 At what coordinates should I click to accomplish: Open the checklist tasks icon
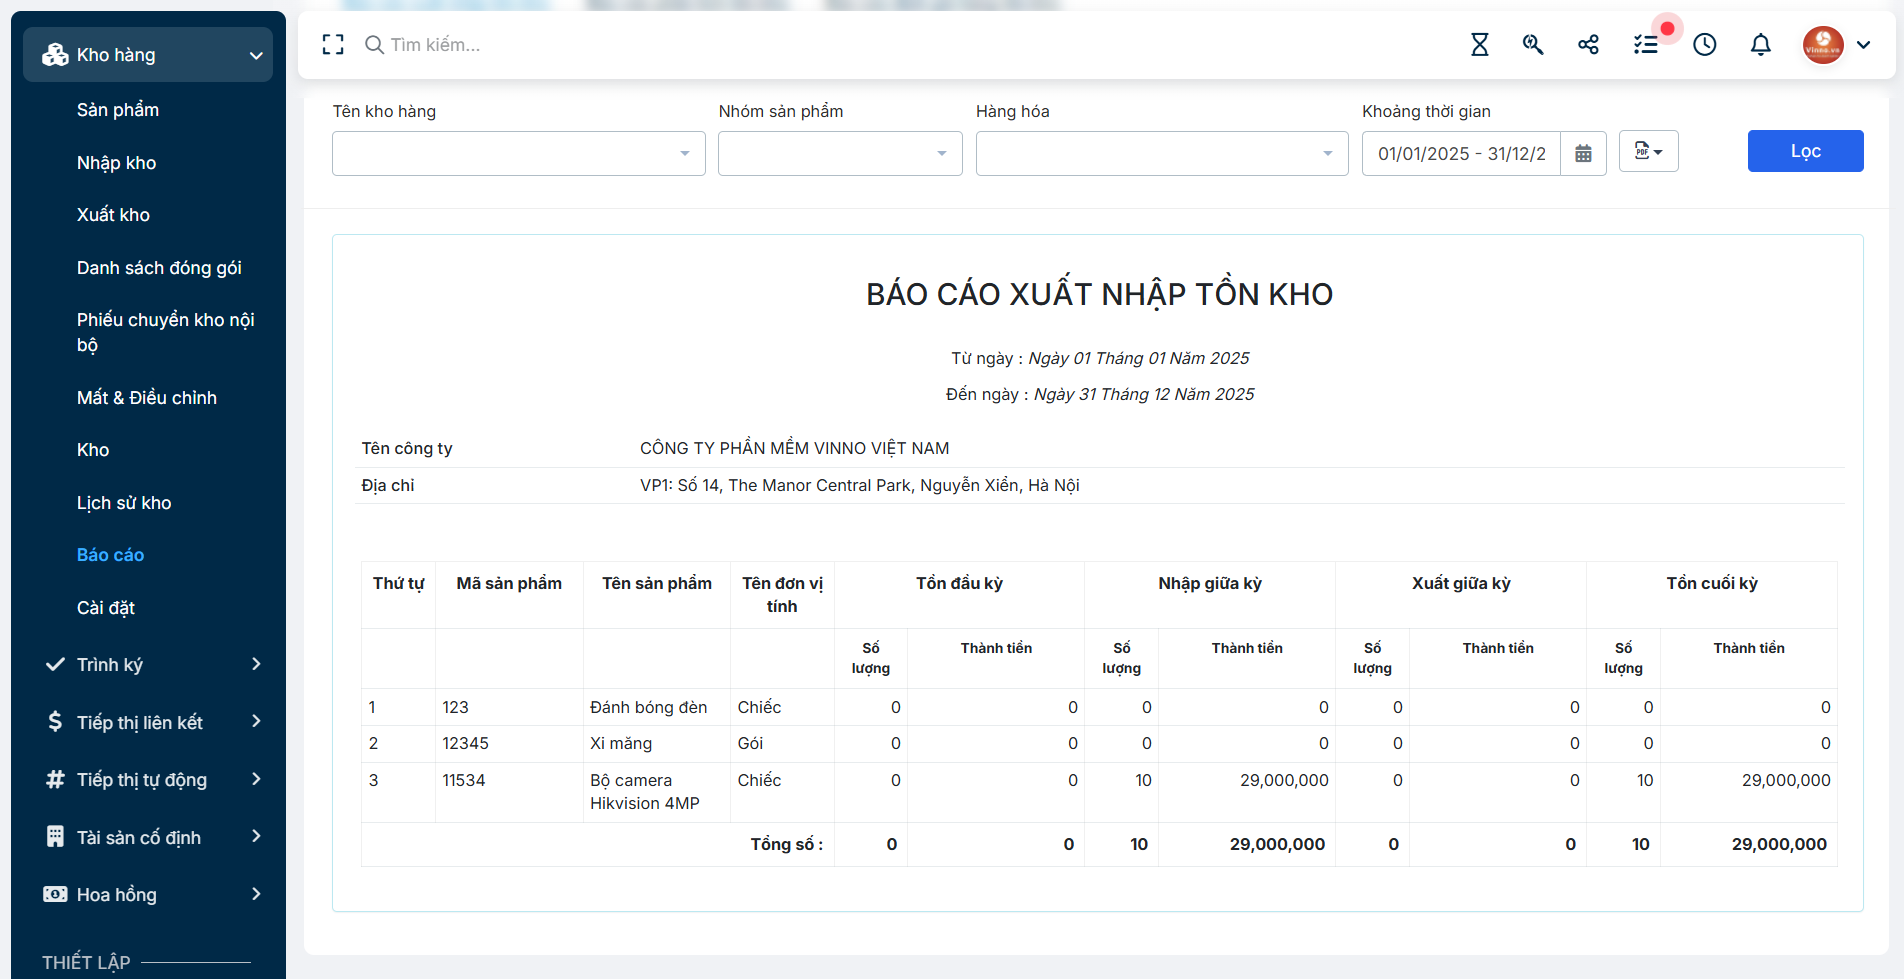click(x=1646, y=44)
